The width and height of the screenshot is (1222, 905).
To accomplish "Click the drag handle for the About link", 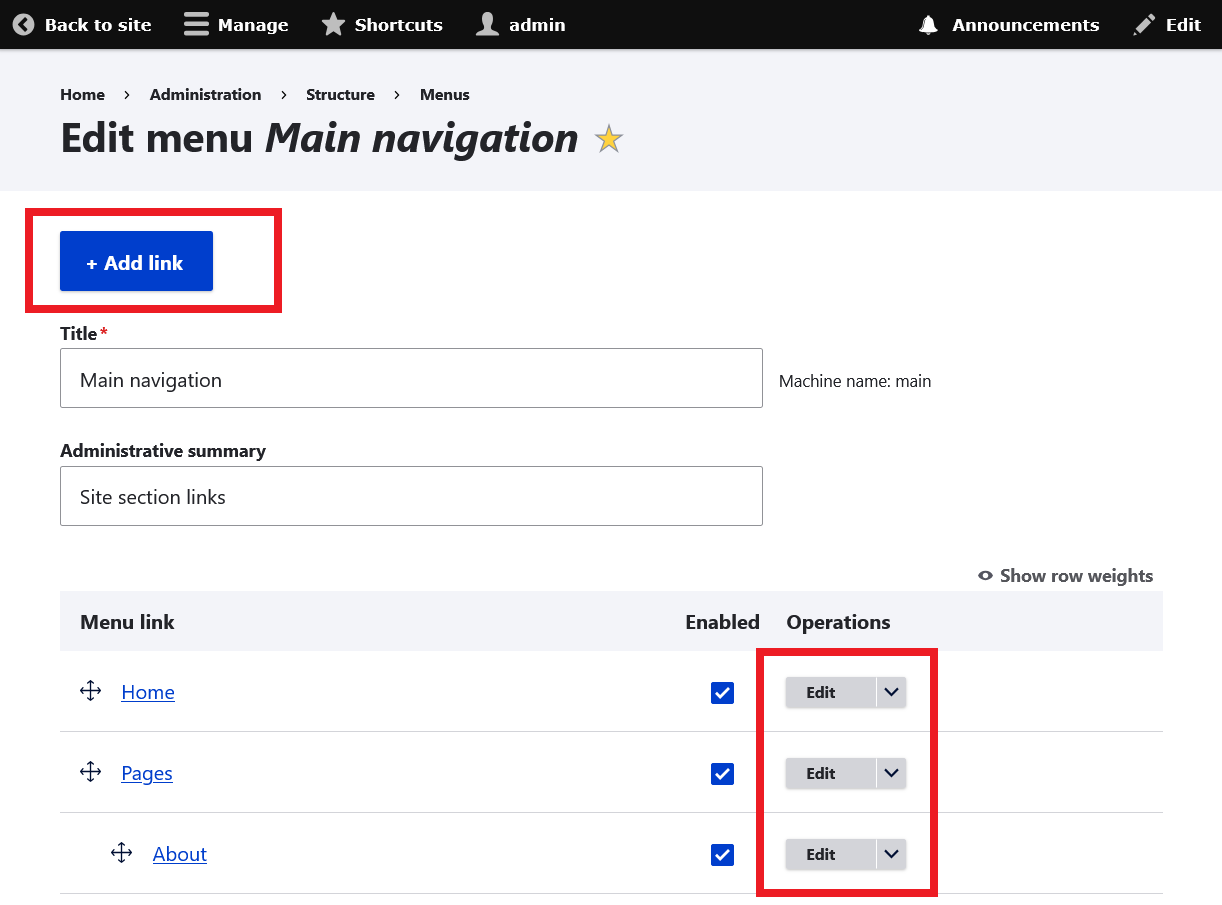I will point(121,852).
